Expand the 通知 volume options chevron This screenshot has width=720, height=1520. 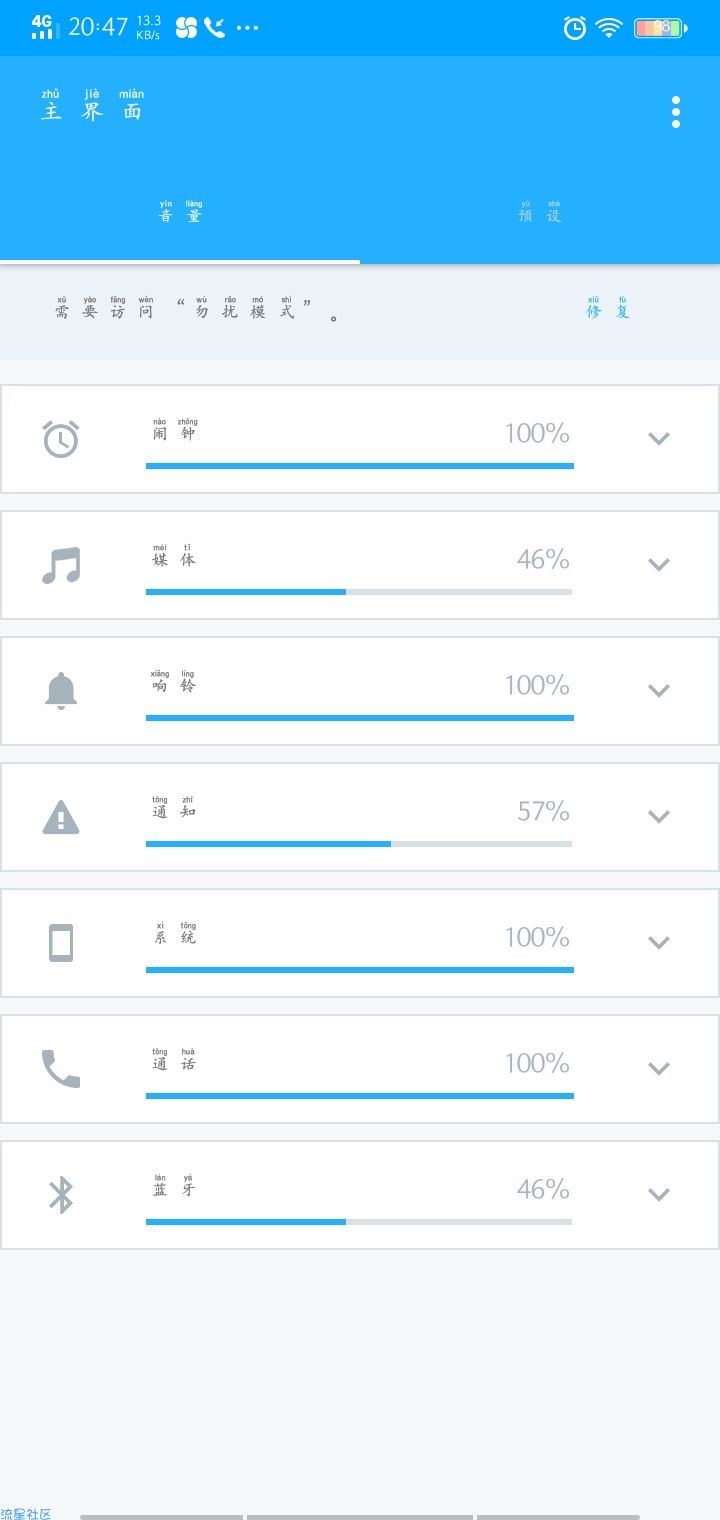tap(658, 816)
